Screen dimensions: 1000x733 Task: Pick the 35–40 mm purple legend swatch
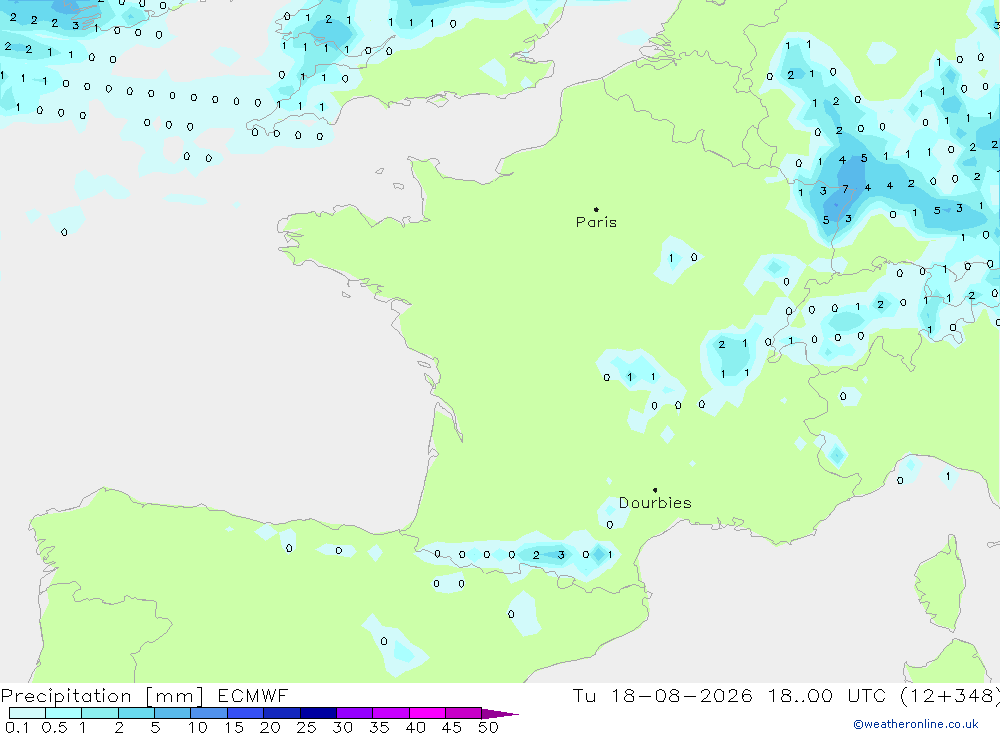click(391, 713)
